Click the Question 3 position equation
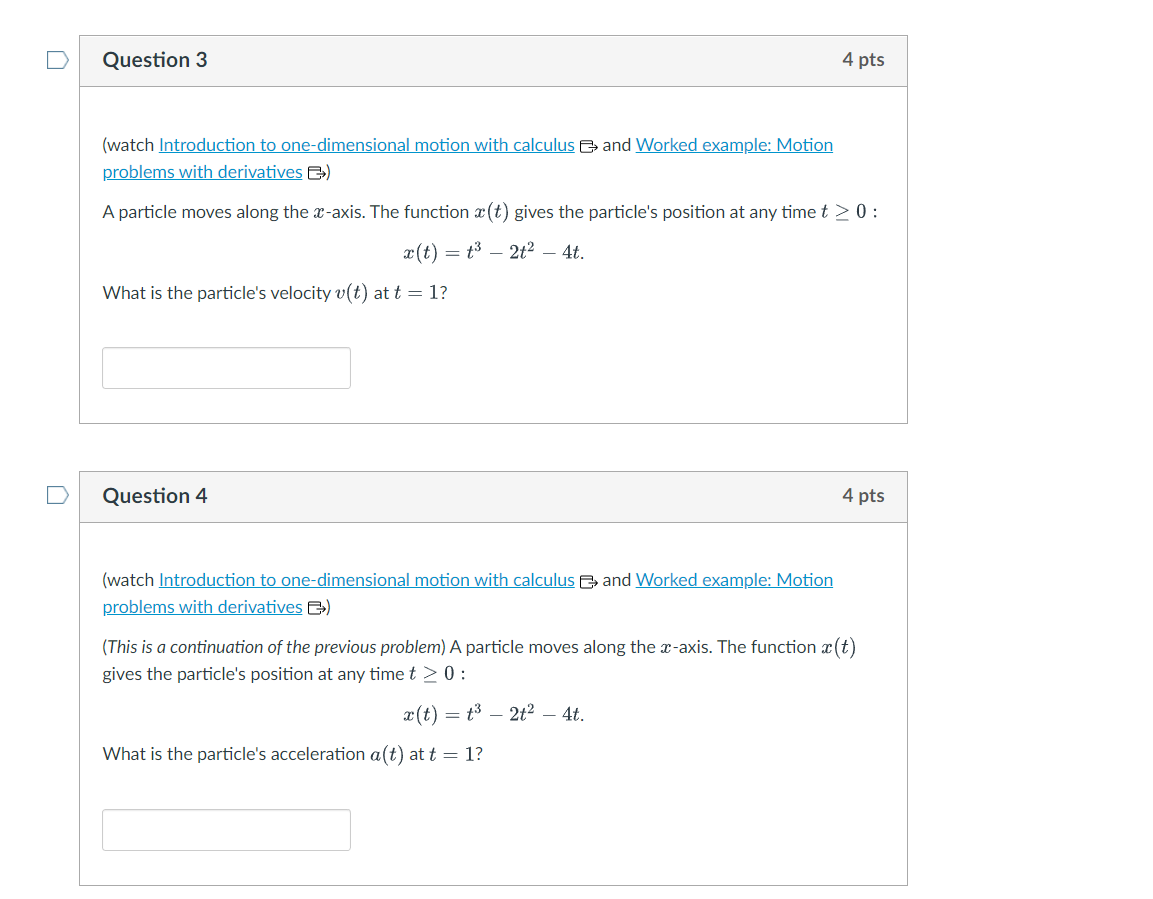 pyautogui.click(x=493, y=252)
